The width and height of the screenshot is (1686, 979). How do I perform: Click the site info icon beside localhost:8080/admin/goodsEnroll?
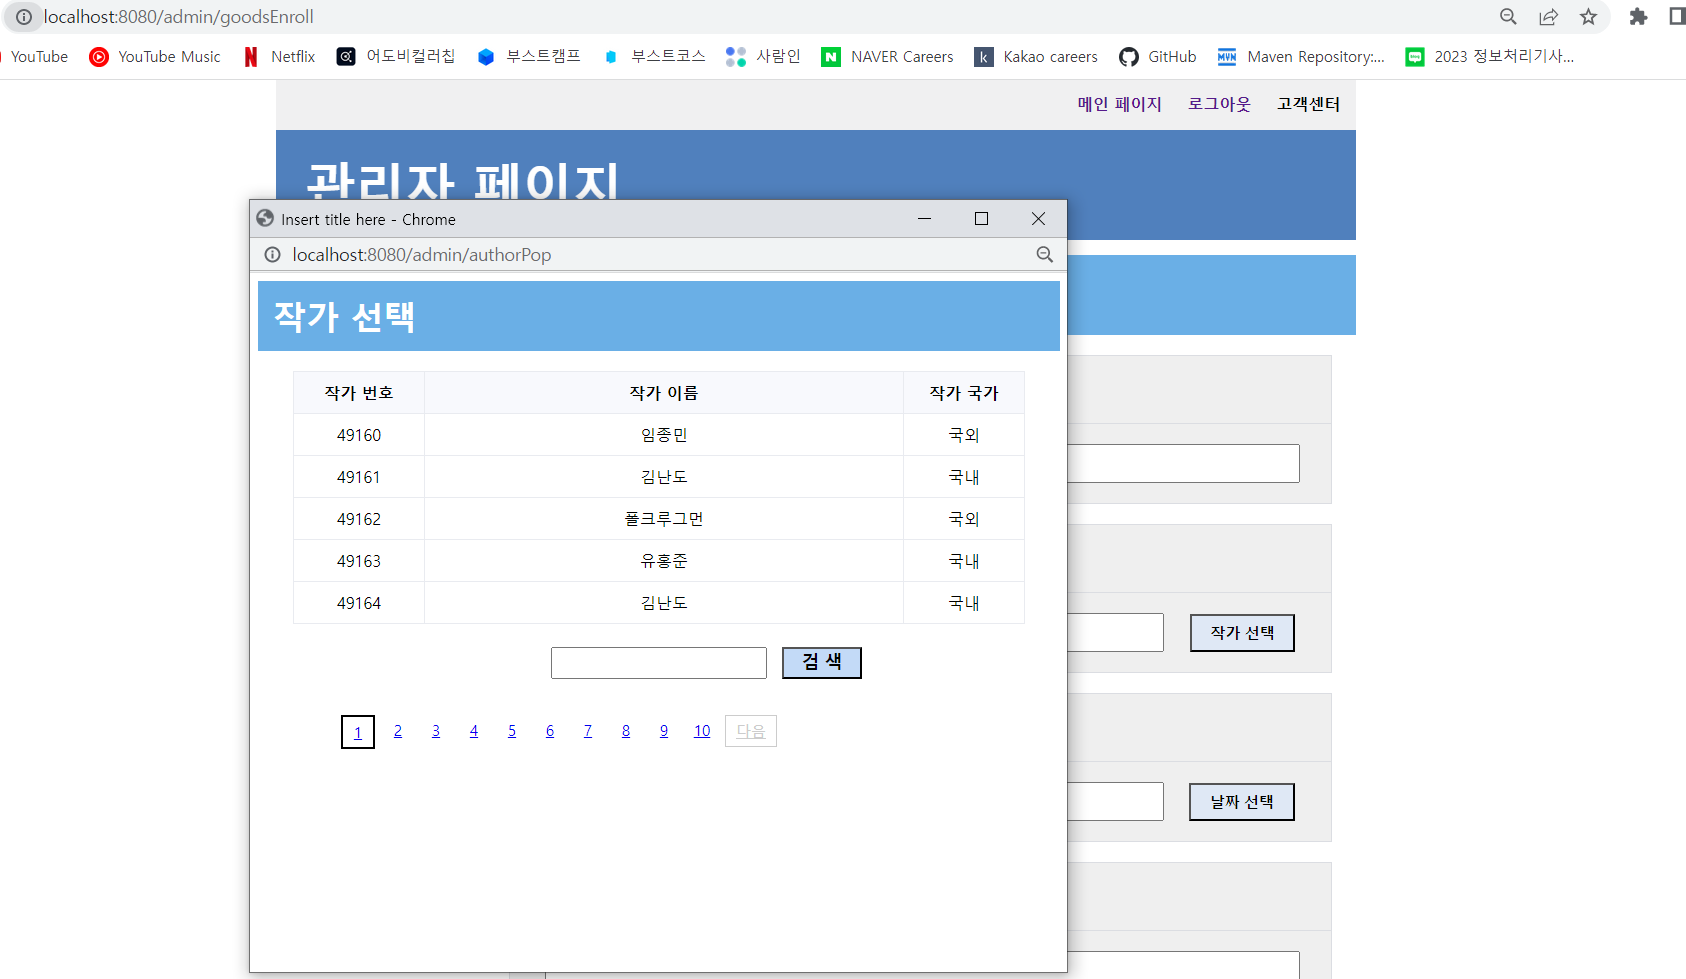point(24,17)
